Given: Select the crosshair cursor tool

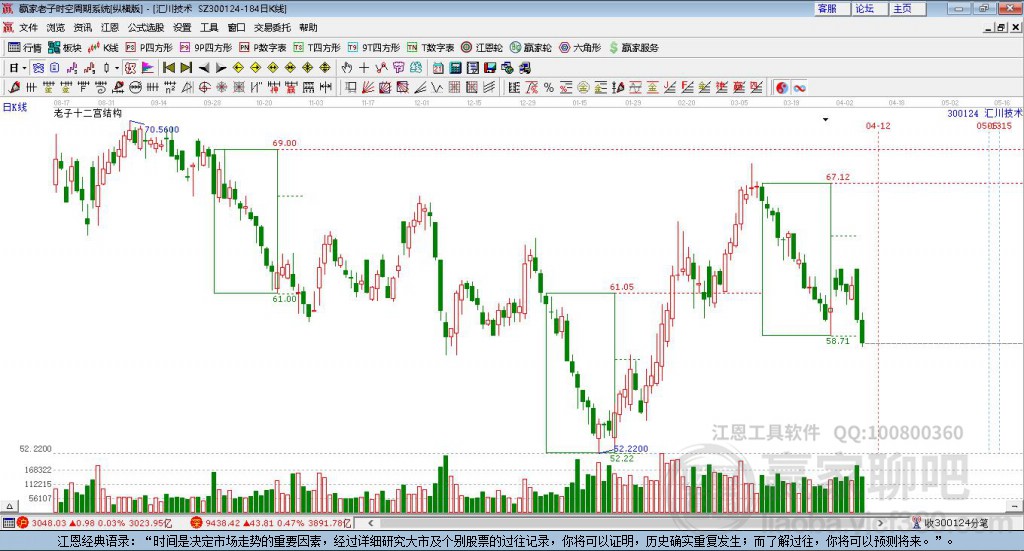Looking at the screenshot, I should (364, 68).
